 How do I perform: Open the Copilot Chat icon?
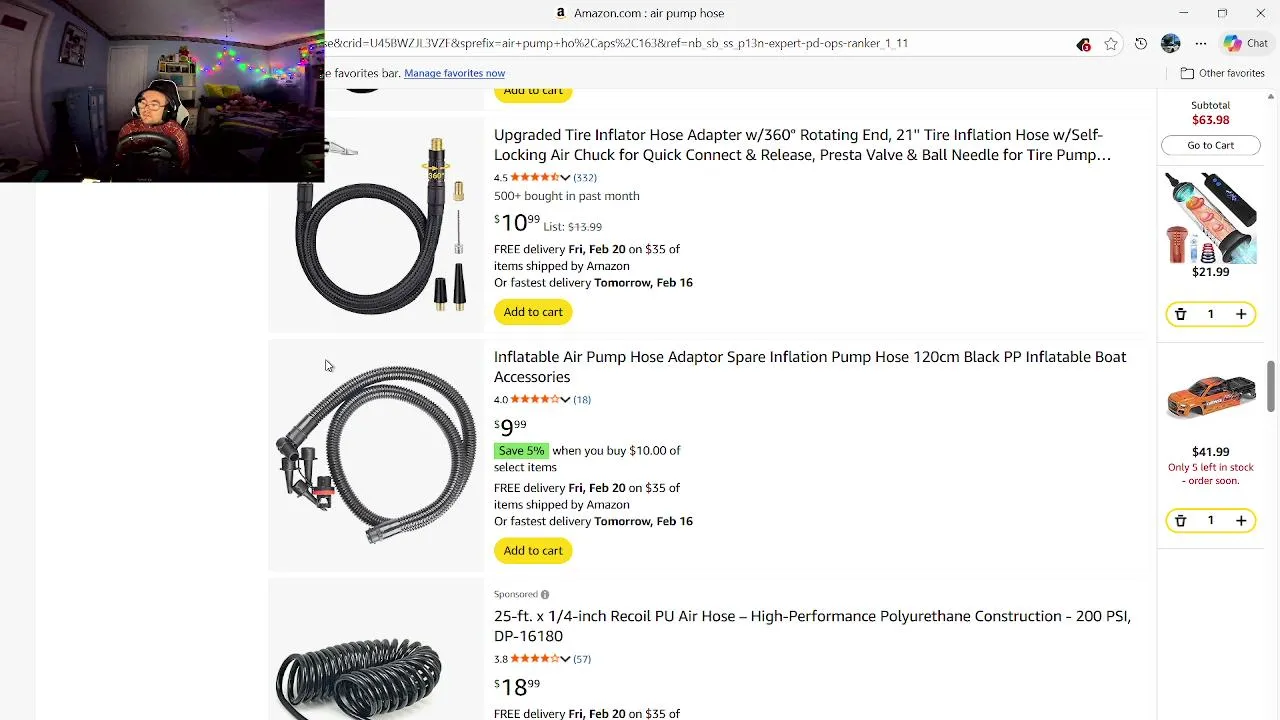click(x=1246, y=44)
